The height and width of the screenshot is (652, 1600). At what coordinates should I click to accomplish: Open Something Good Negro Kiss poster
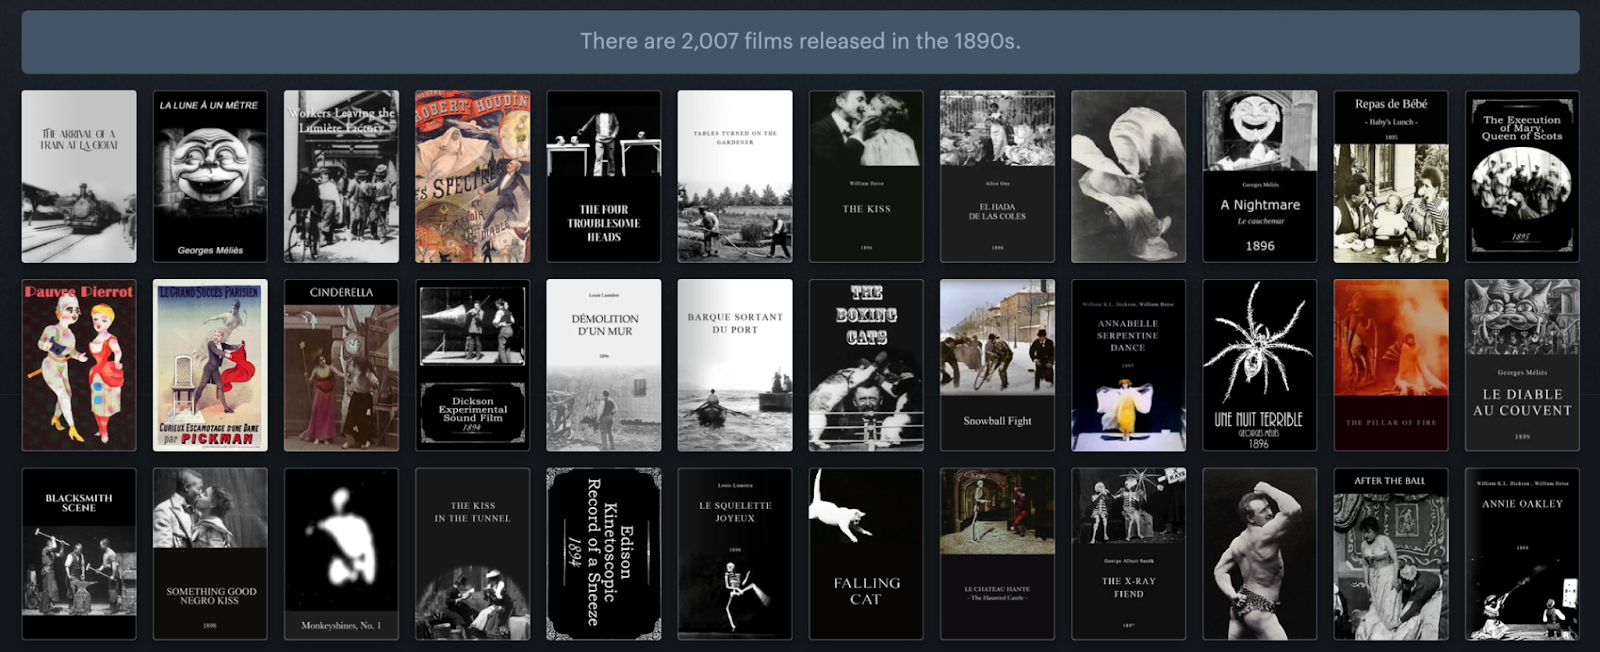[x=210, y=554]
